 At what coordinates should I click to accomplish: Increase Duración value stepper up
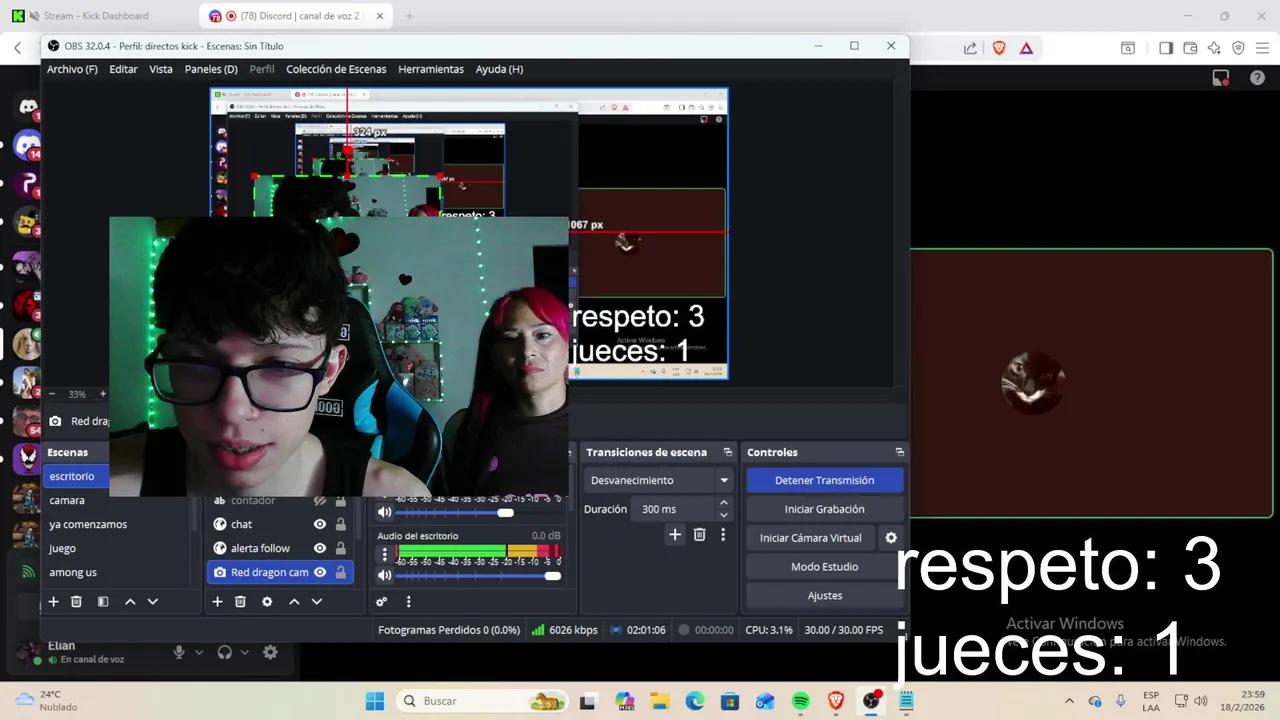point(724,504)
